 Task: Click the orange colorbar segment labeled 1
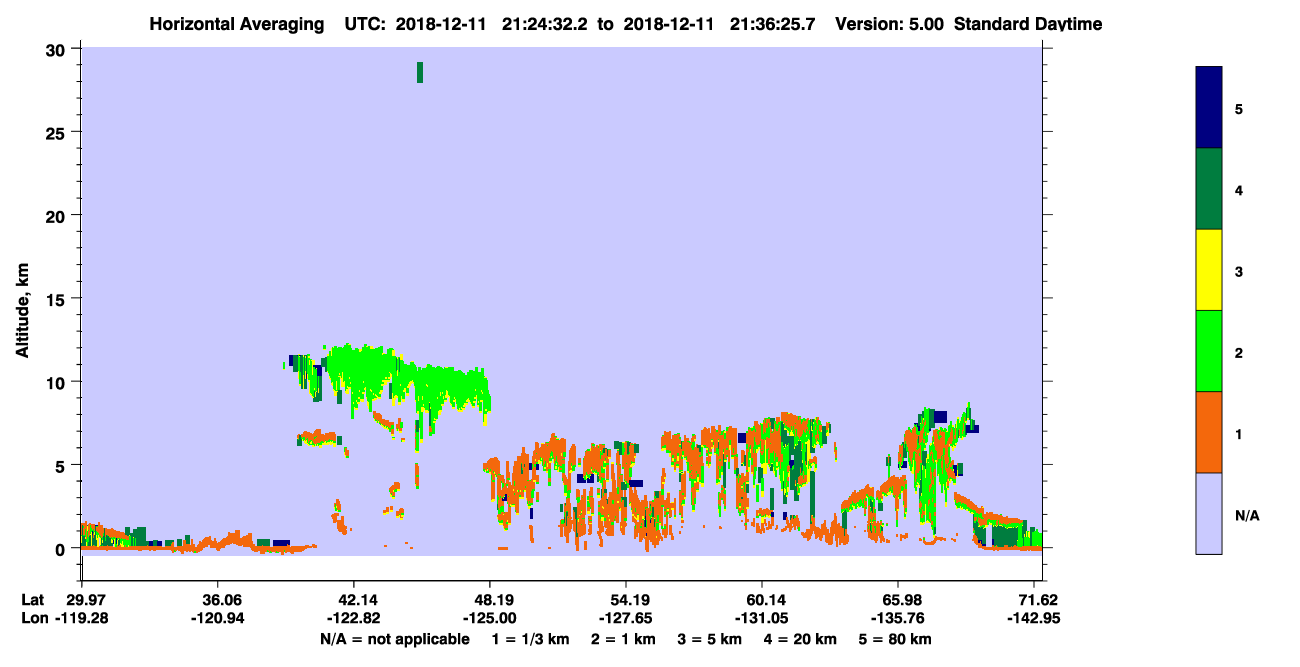1209,432
